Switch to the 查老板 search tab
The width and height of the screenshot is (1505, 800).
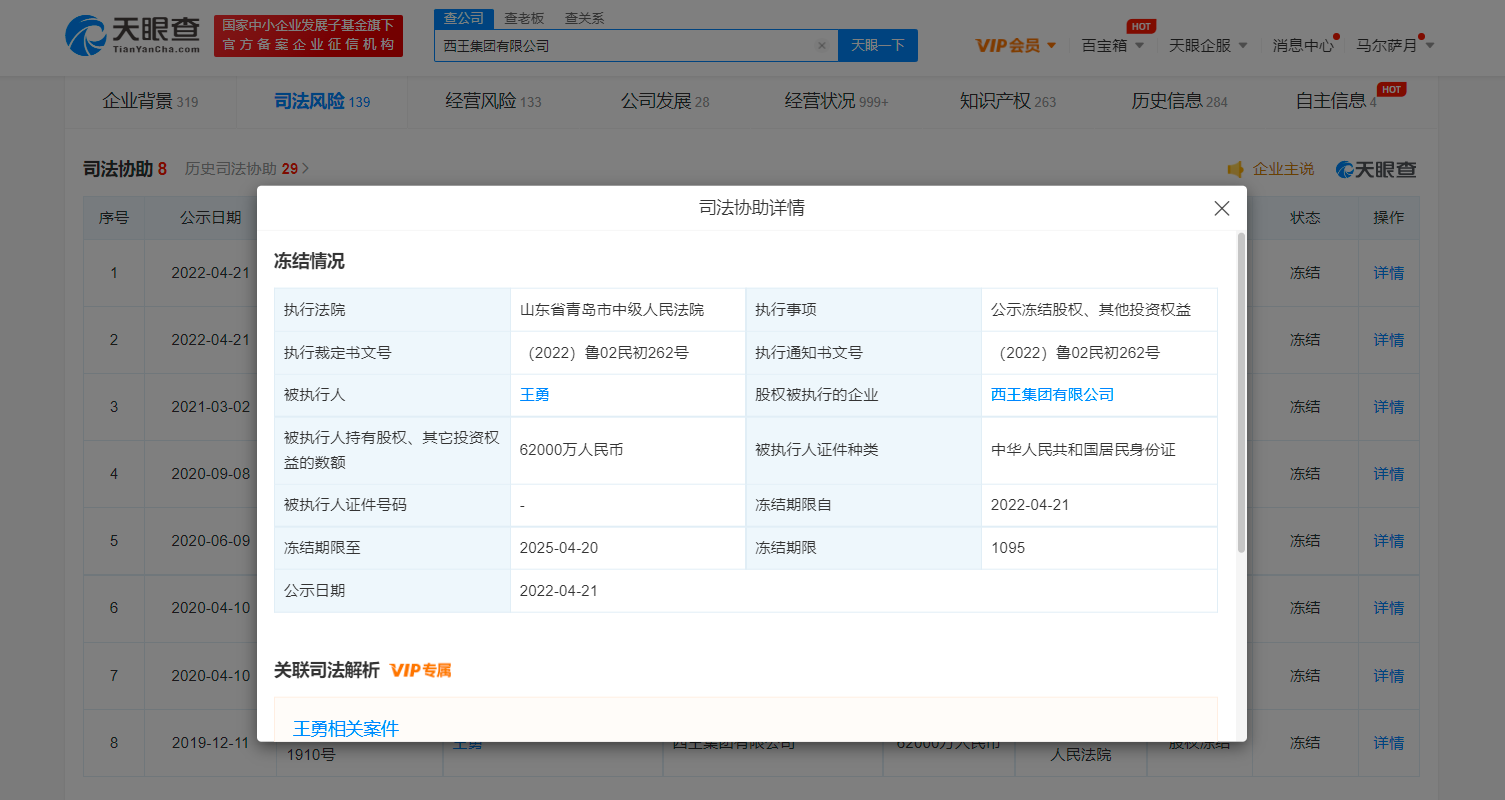[524, 18]
